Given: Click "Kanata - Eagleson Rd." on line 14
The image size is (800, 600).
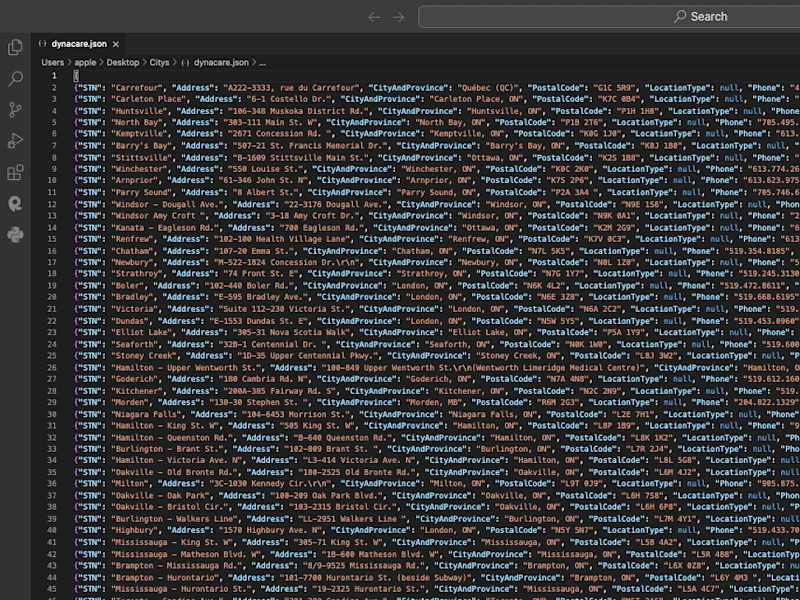Looking at the screenshot, I should [x=165, y=228].
